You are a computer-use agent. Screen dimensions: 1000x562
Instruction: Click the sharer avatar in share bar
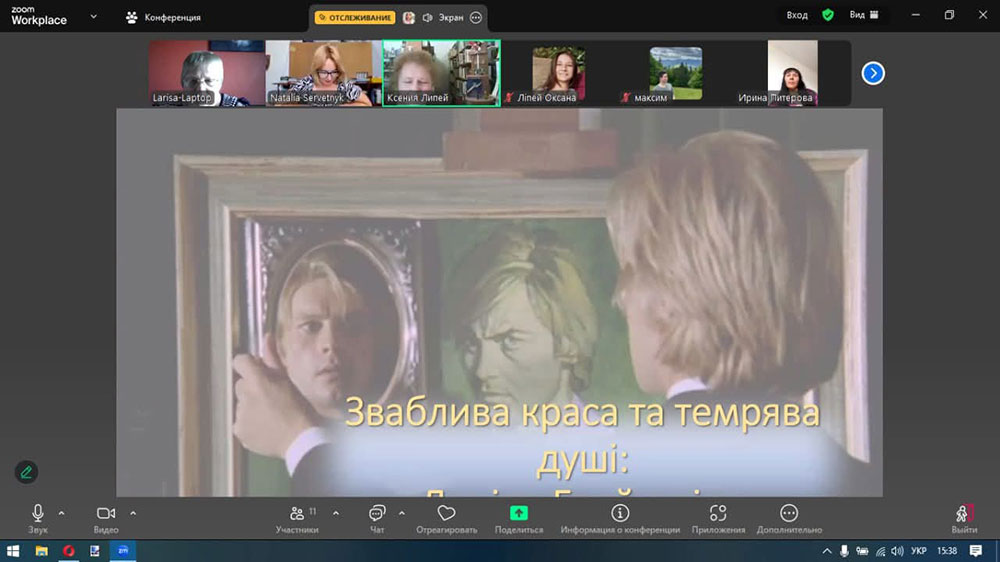409,18
